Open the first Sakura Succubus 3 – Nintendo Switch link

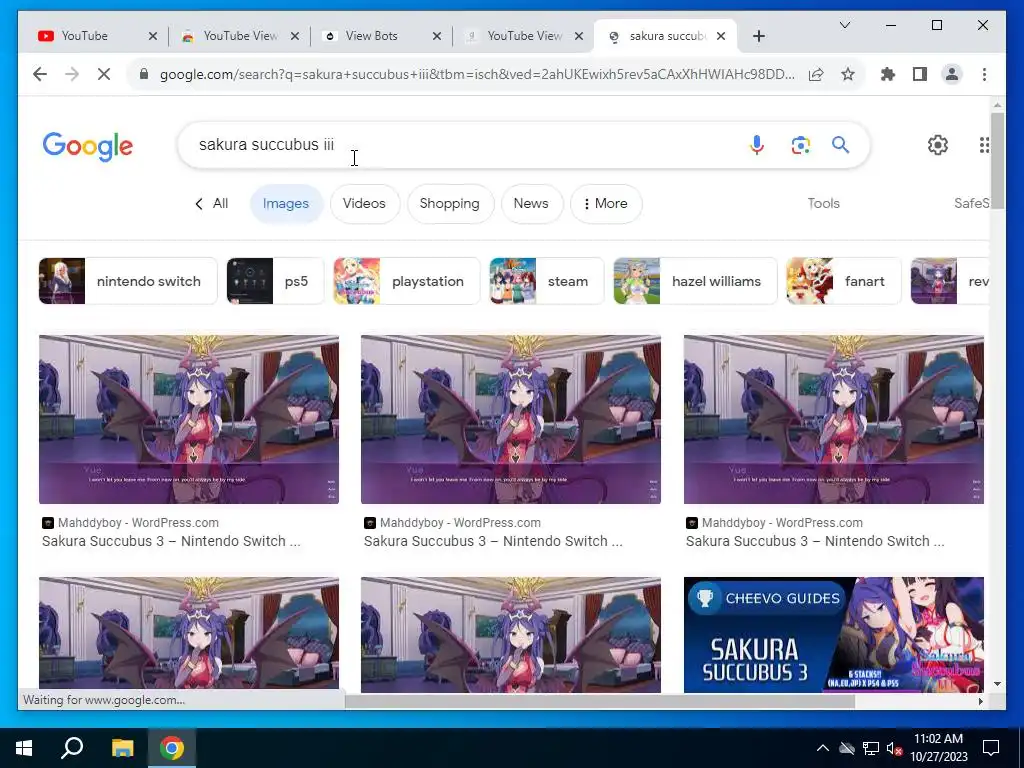coord(171,541)
